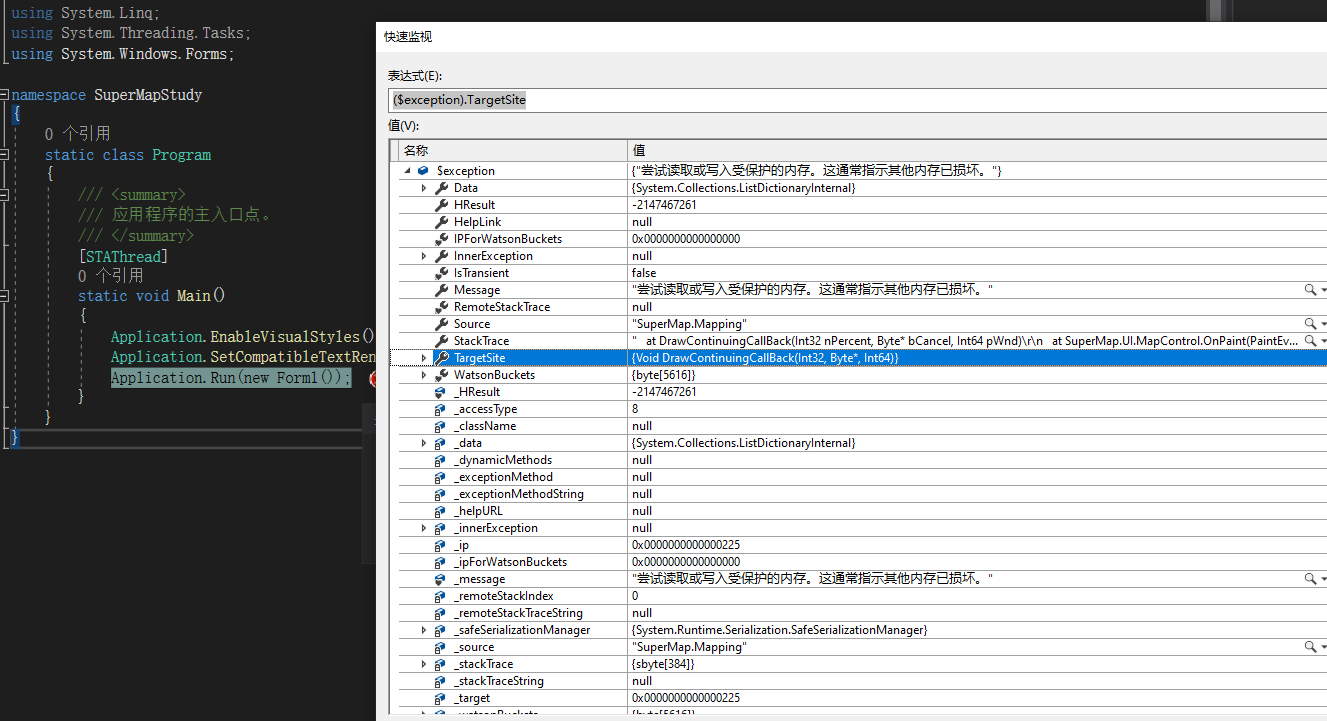Expand the Data property node
1327x721 pixels.
click(x=424, y=188)
